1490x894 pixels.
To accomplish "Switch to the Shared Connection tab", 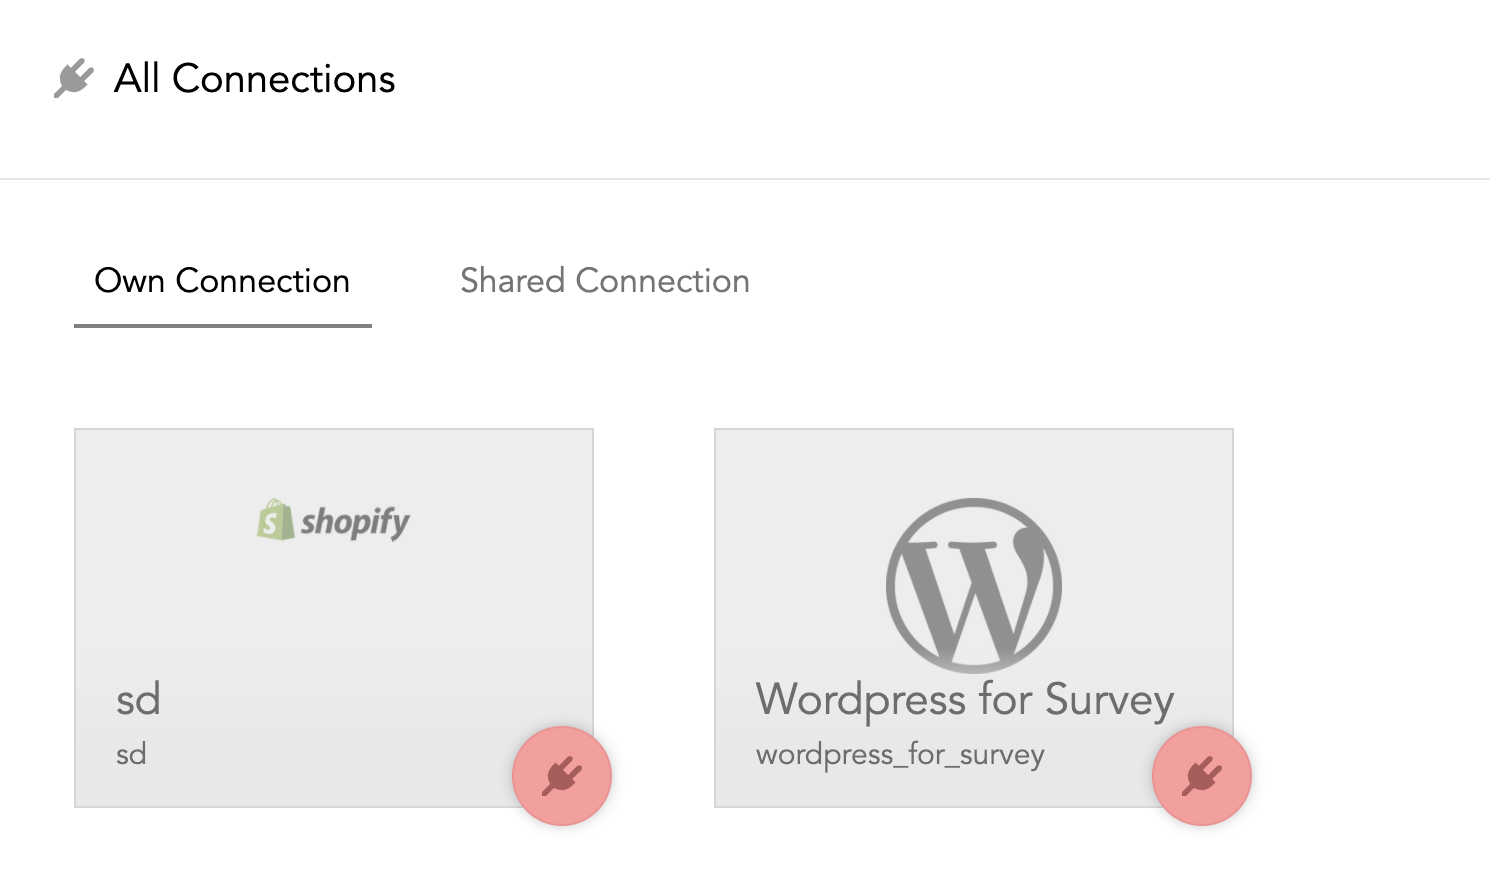I will point(604,281).
